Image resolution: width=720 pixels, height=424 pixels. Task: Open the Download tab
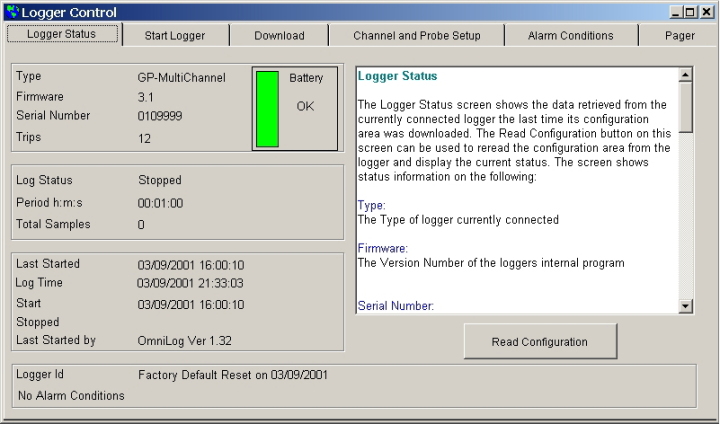coord(279,35)
